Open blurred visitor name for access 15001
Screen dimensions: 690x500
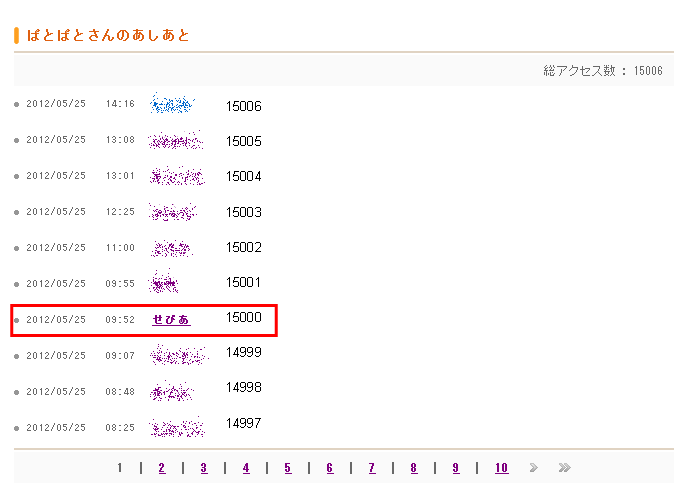(x=164, y=284)
